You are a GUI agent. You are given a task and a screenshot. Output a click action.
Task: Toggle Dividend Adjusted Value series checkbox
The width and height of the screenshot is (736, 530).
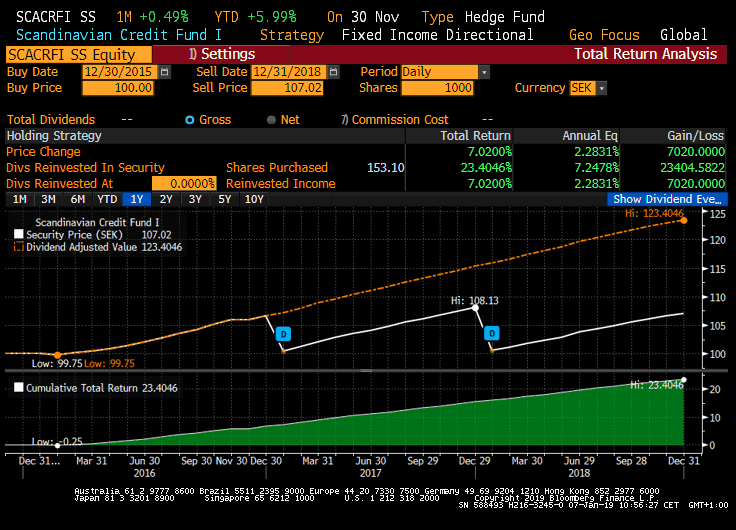pos(19,246)
